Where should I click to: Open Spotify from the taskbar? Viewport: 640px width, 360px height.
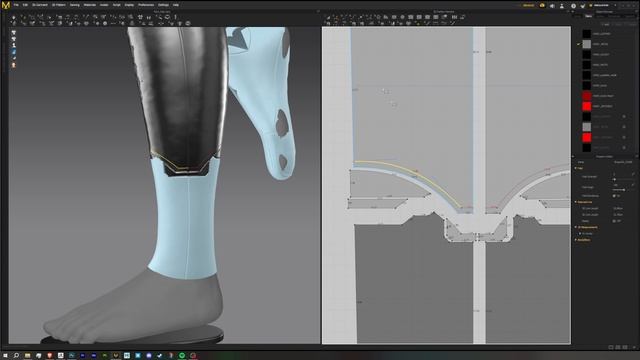pyautogui.click(x=182, y=356)
